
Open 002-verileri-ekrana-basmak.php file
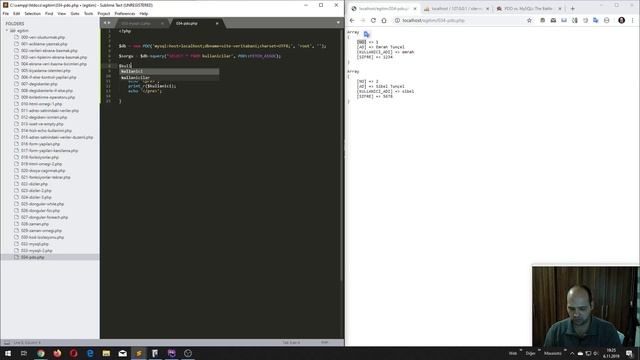[49, 51]
